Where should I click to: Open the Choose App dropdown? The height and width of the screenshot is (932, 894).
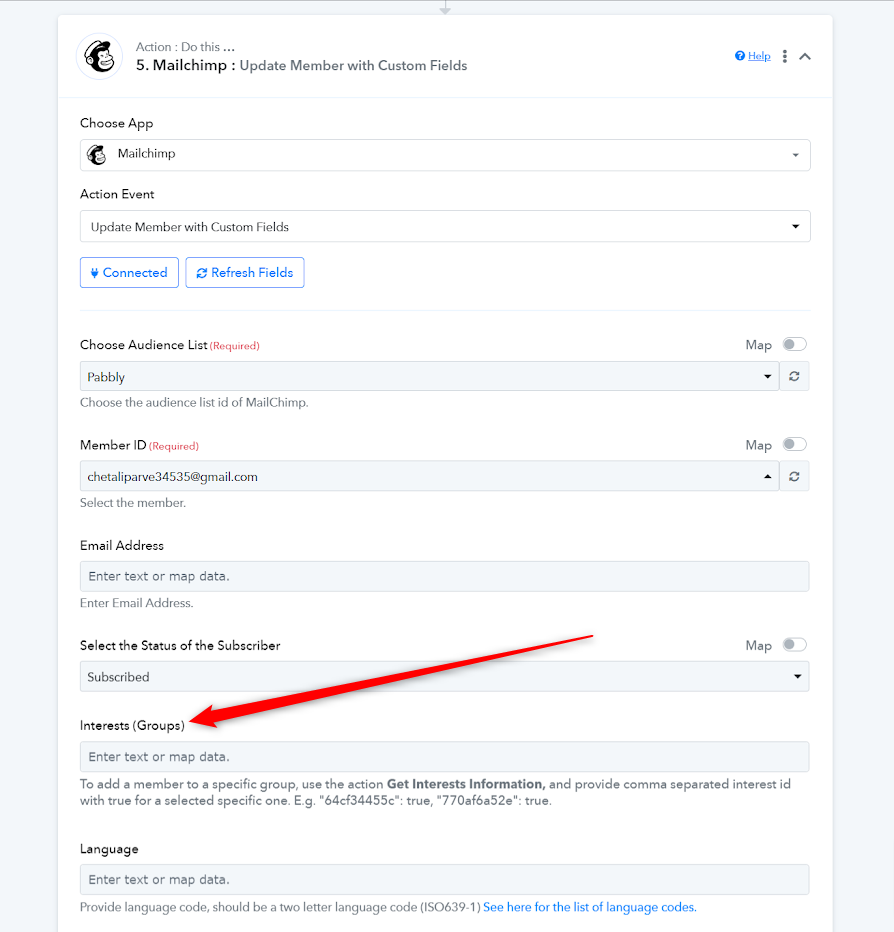[445, 155]
